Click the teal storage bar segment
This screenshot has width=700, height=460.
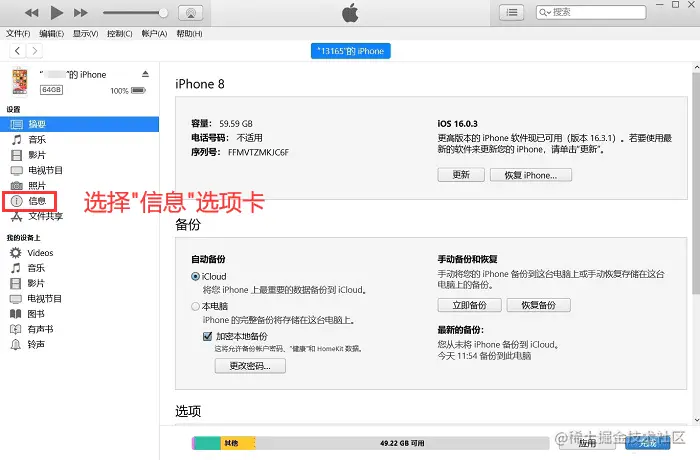(208, 443)
